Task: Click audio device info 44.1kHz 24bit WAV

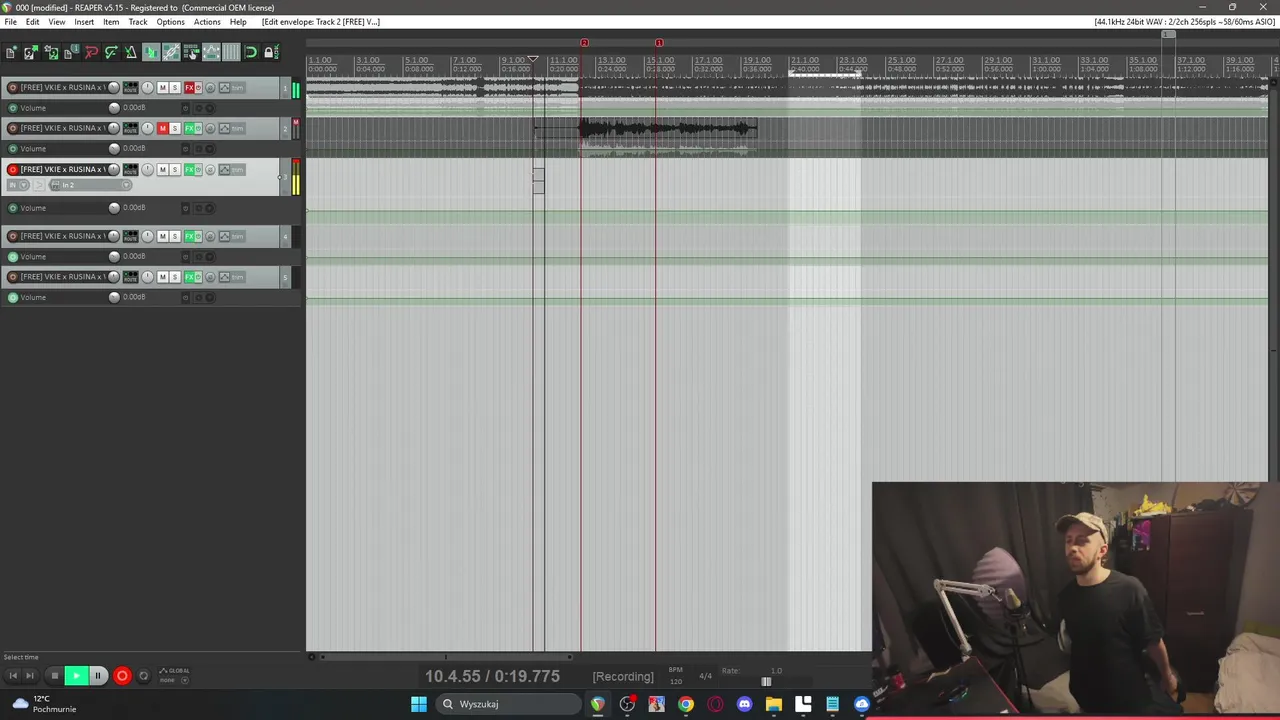Action: [x=1184, y=22]
